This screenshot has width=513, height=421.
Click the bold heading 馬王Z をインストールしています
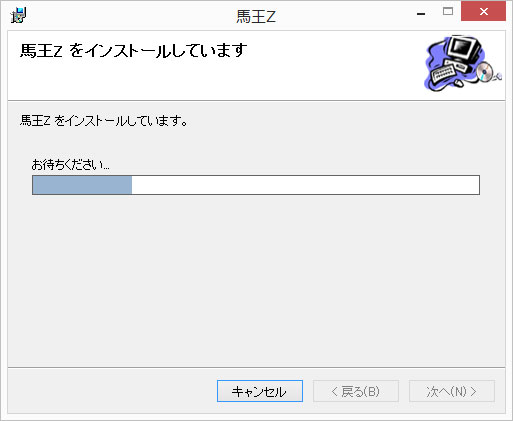[133, 51]
